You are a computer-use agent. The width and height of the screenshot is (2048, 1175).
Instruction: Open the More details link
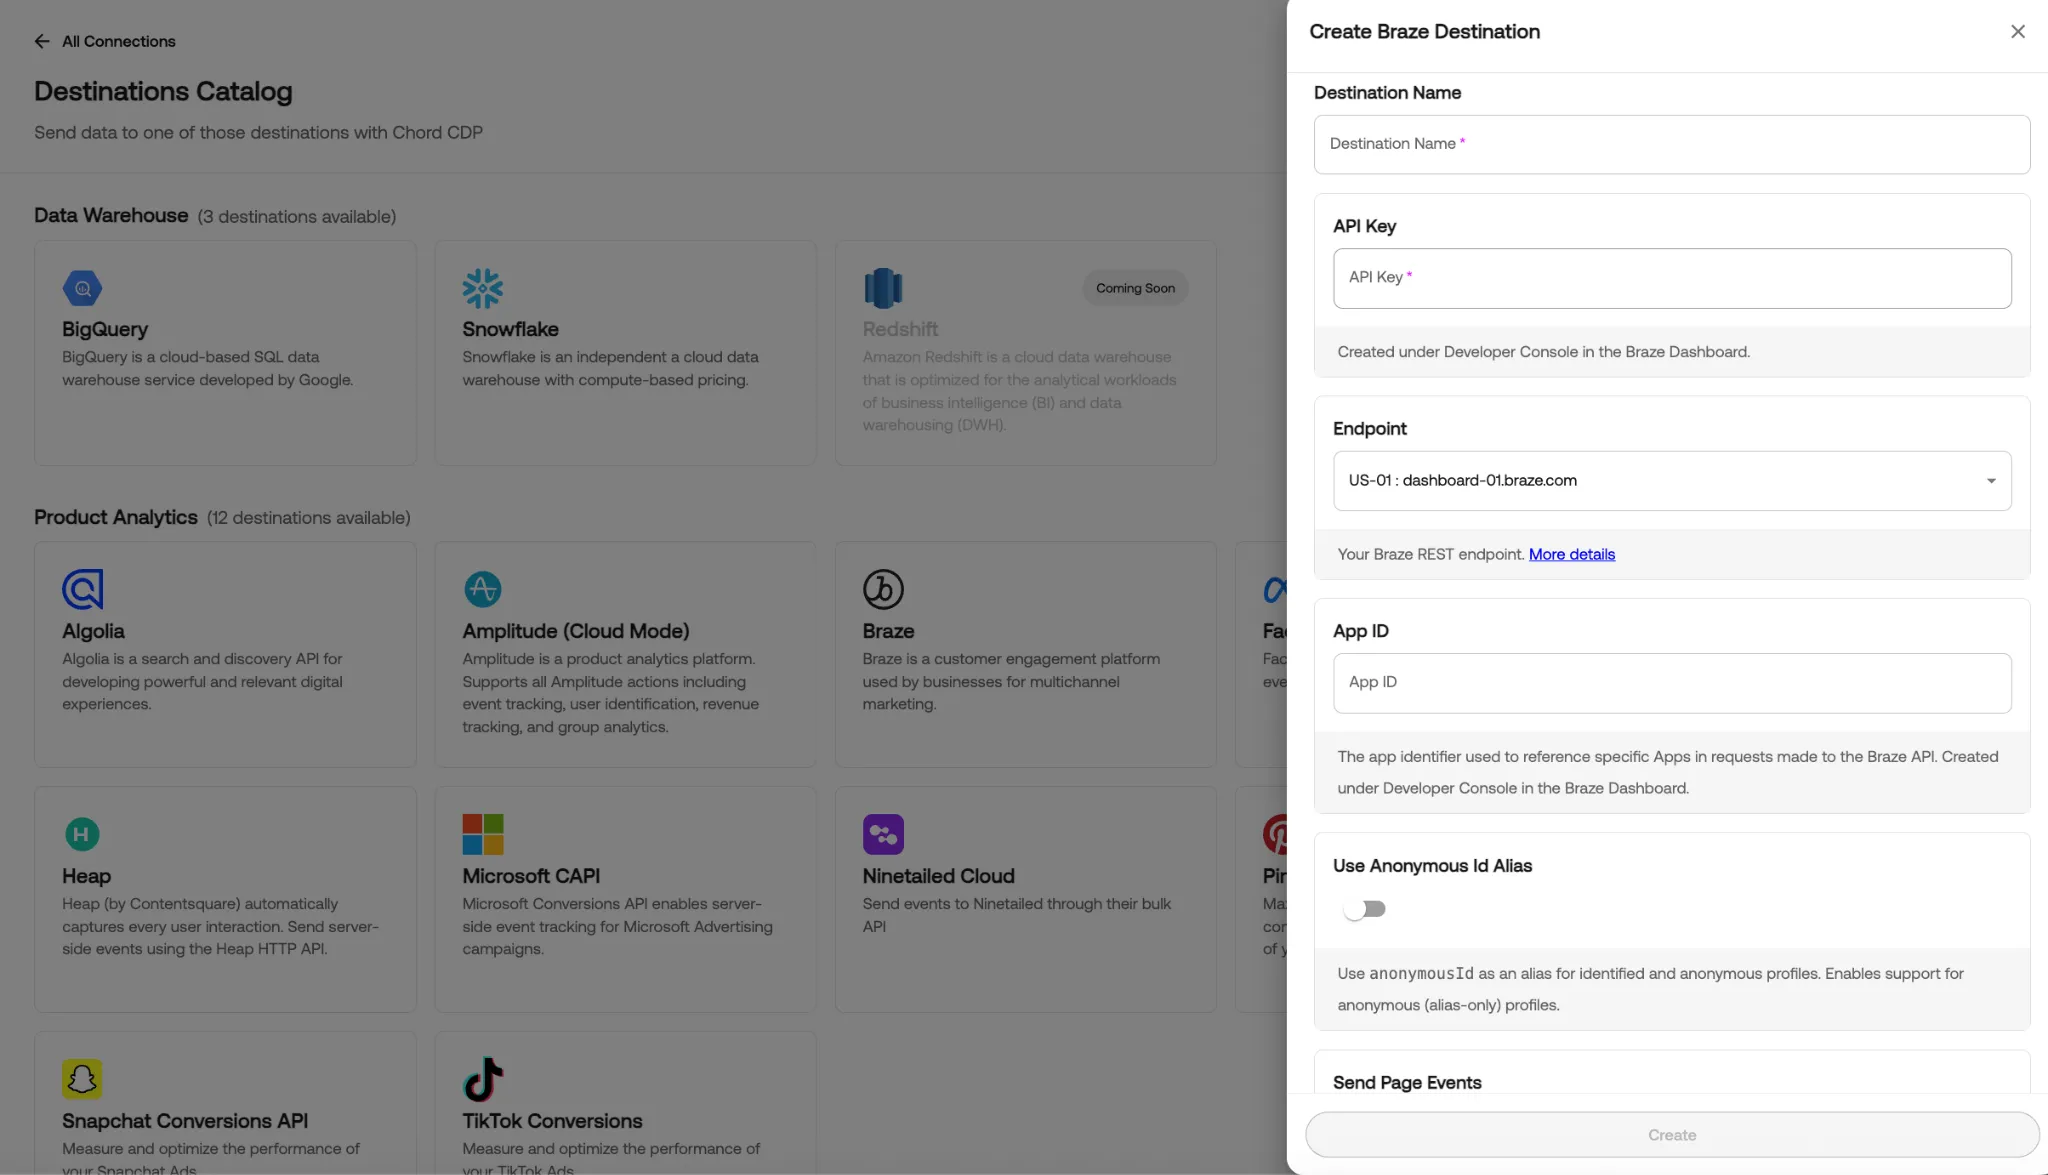click(1571, 554)
